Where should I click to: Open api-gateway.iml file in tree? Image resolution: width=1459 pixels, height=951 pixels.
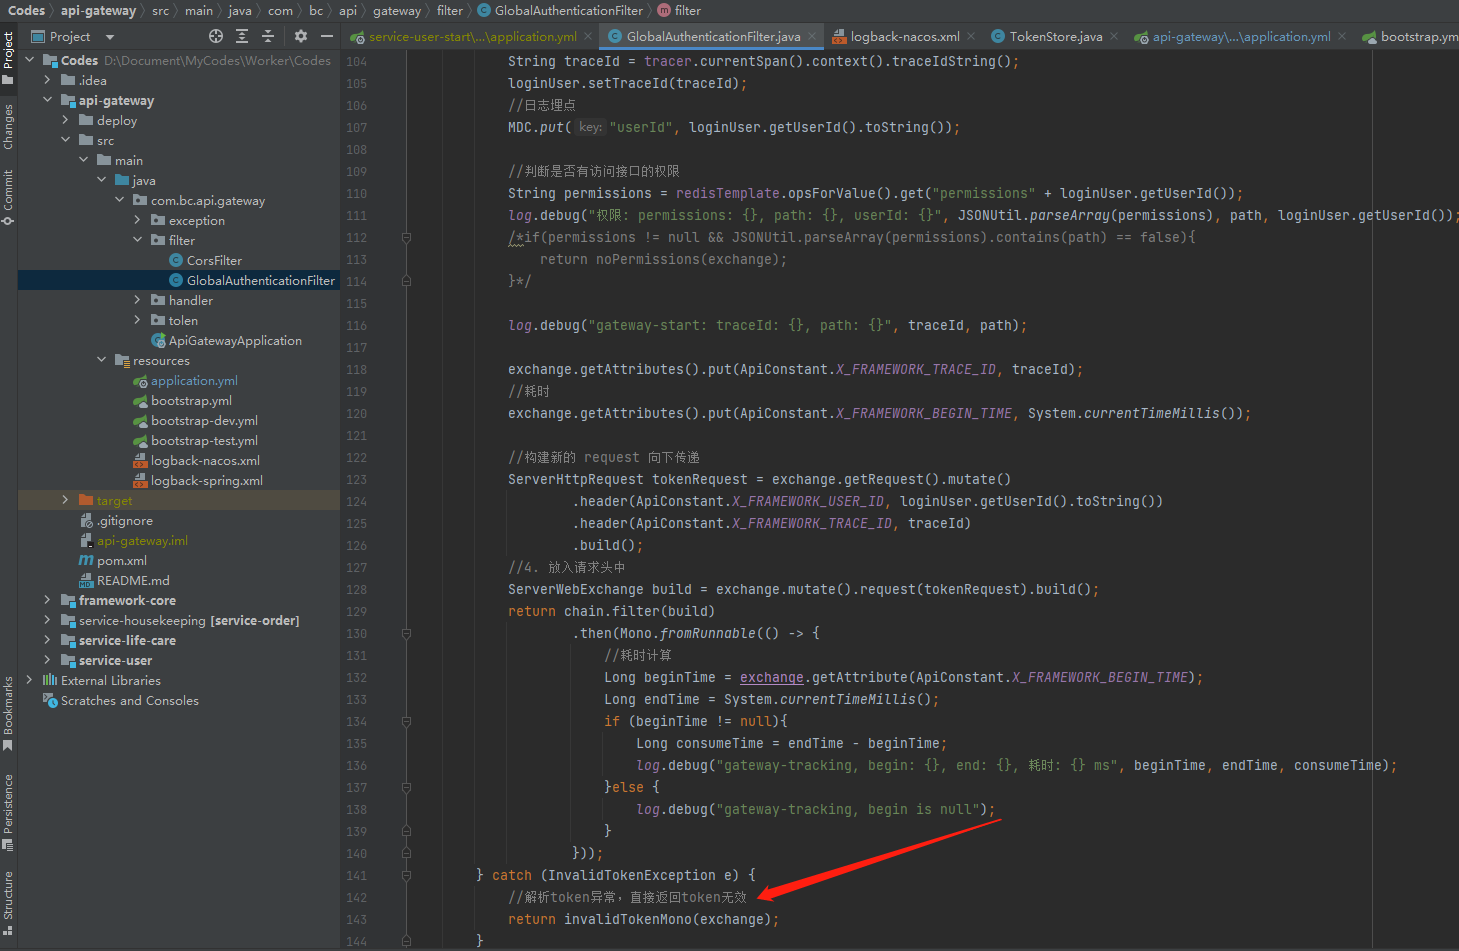(142, 540)
